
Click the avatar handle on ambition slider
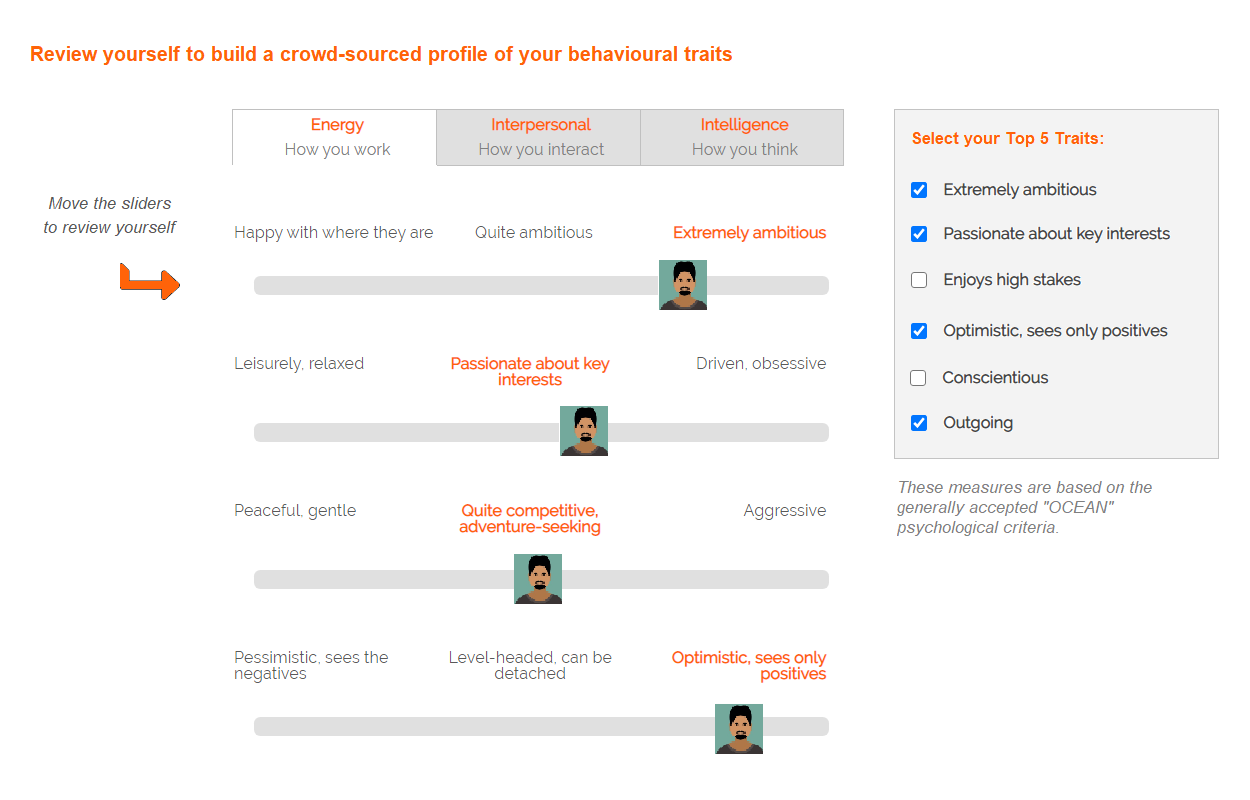(683, 285)
